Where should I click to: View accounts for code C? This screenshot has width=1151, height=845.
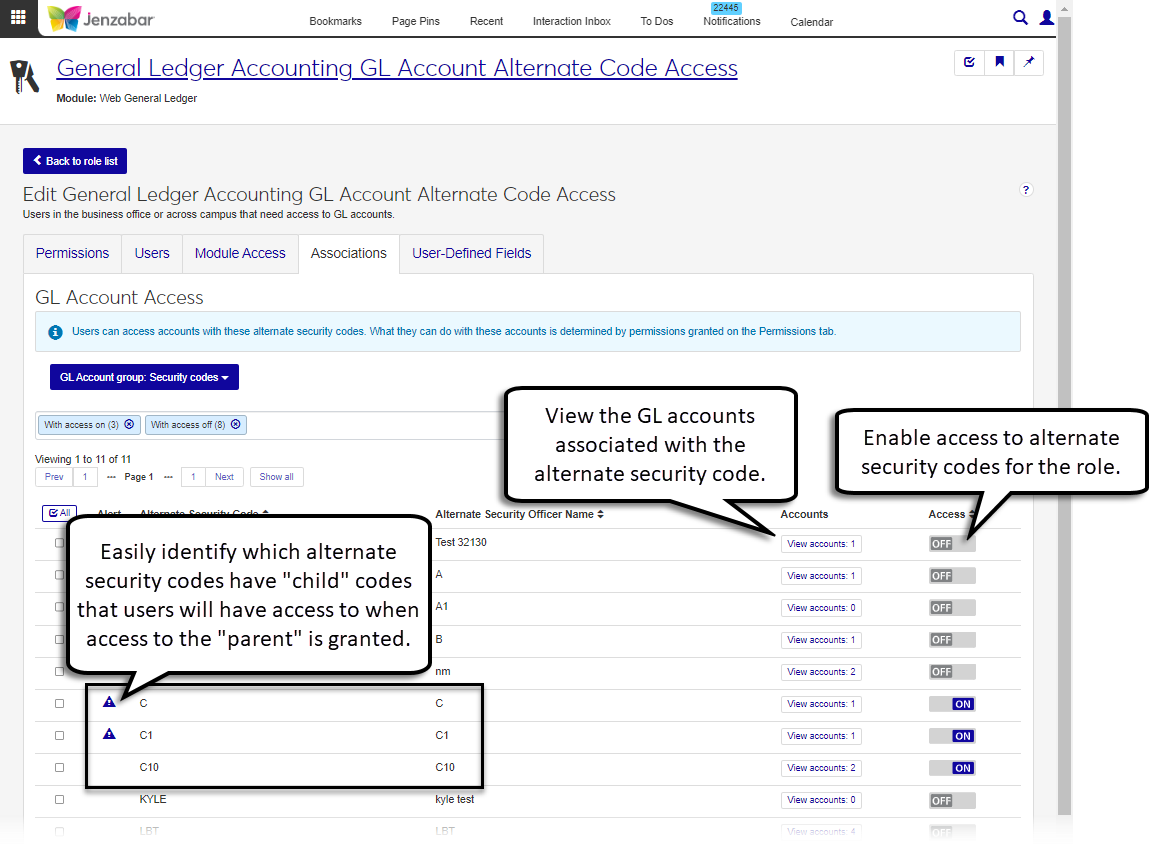[821, 704]
